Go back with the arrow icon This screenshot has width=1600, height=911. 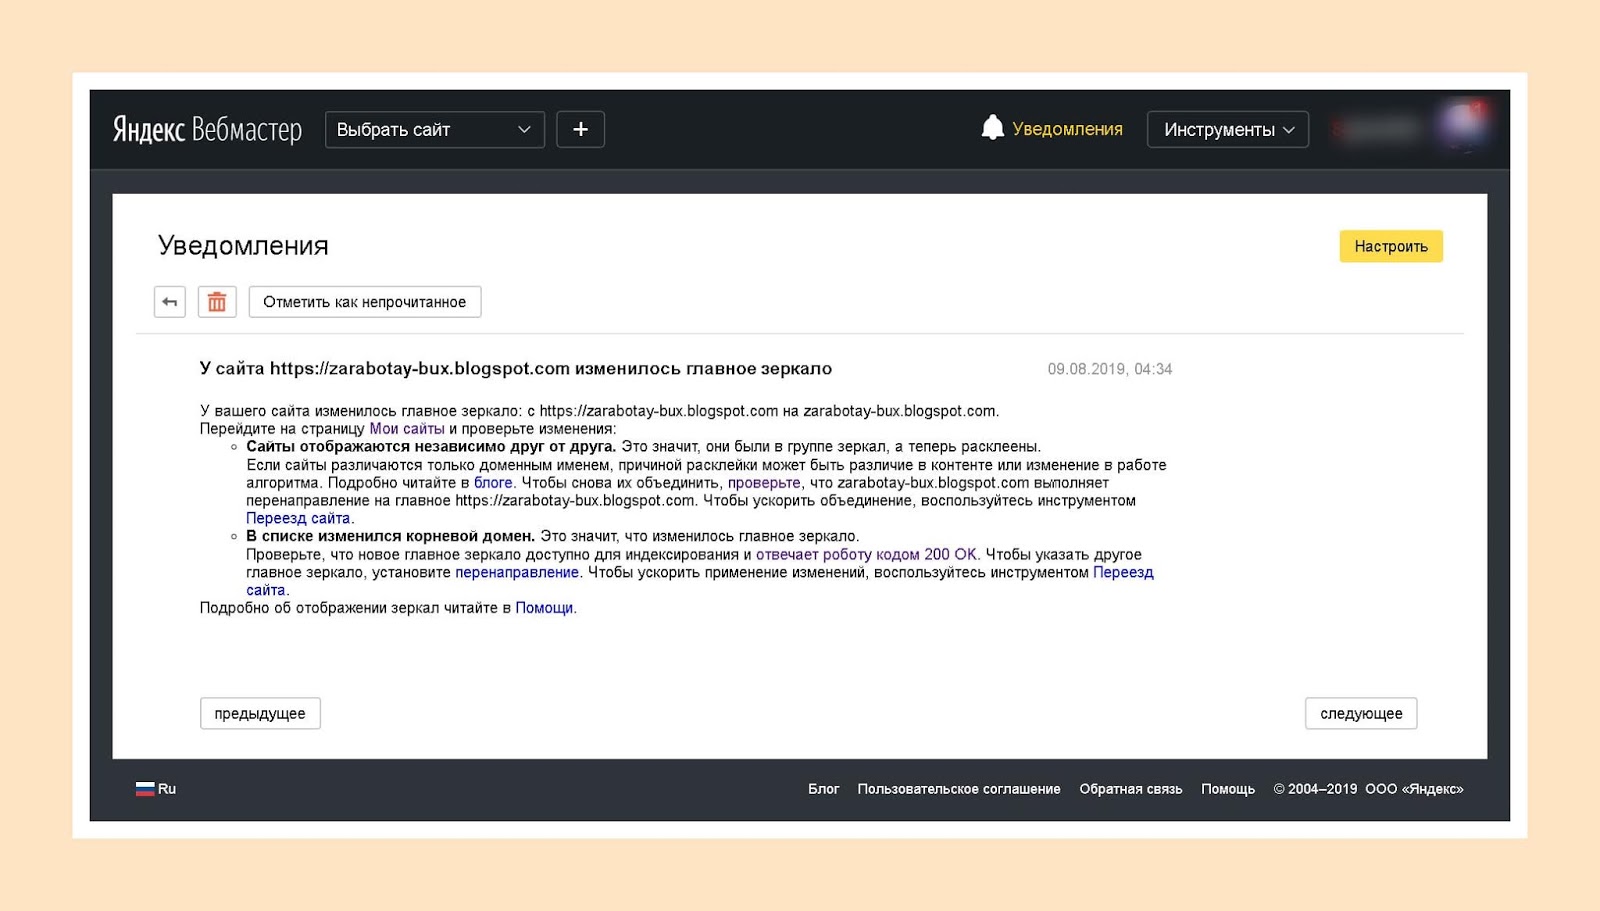pos(170,302)
